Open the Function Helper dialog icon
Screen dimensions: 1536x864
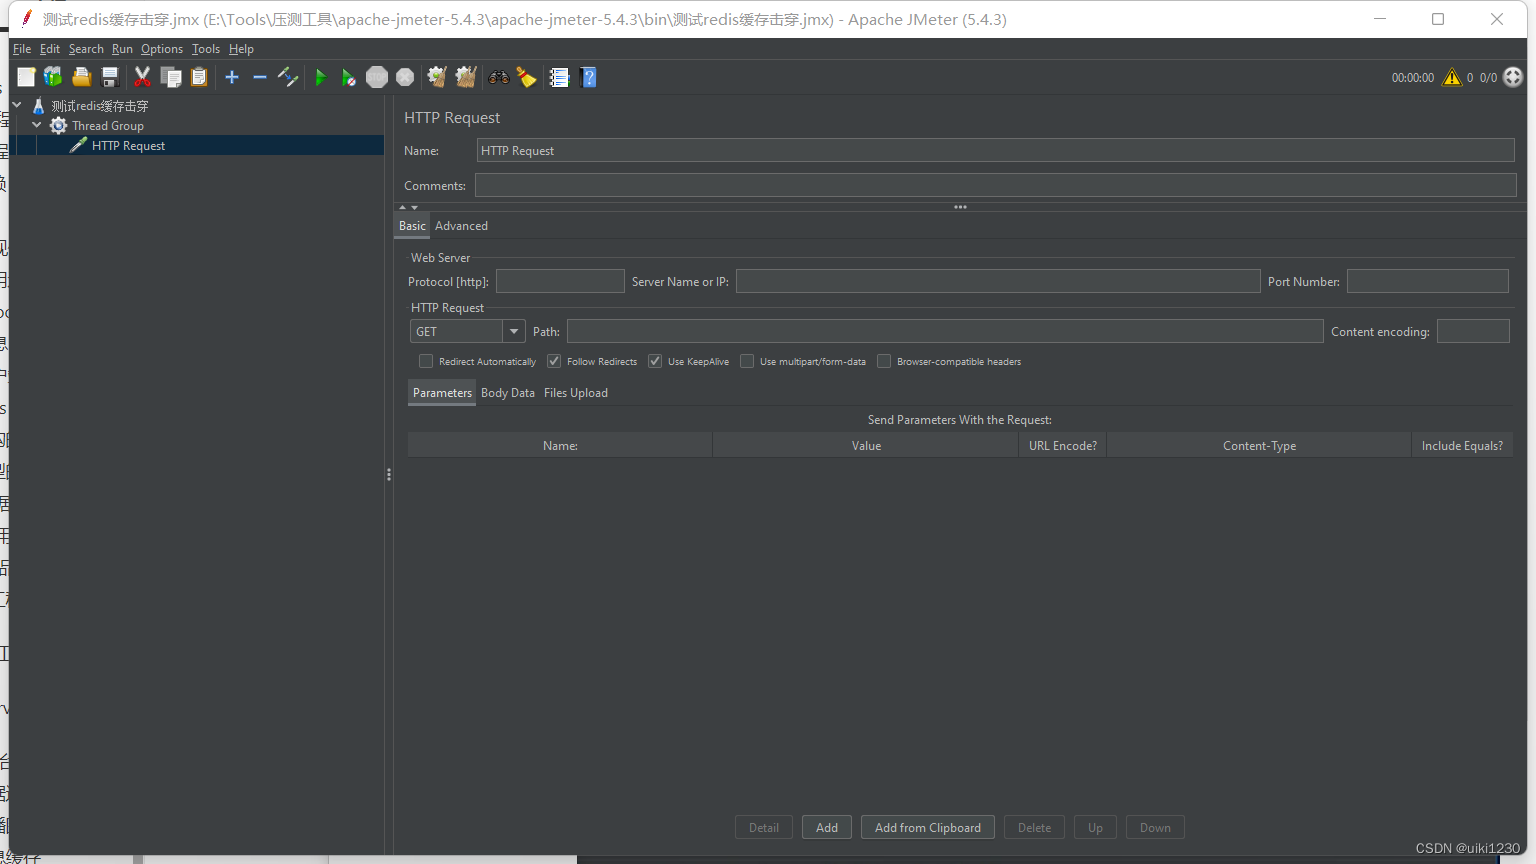(559, 77)
